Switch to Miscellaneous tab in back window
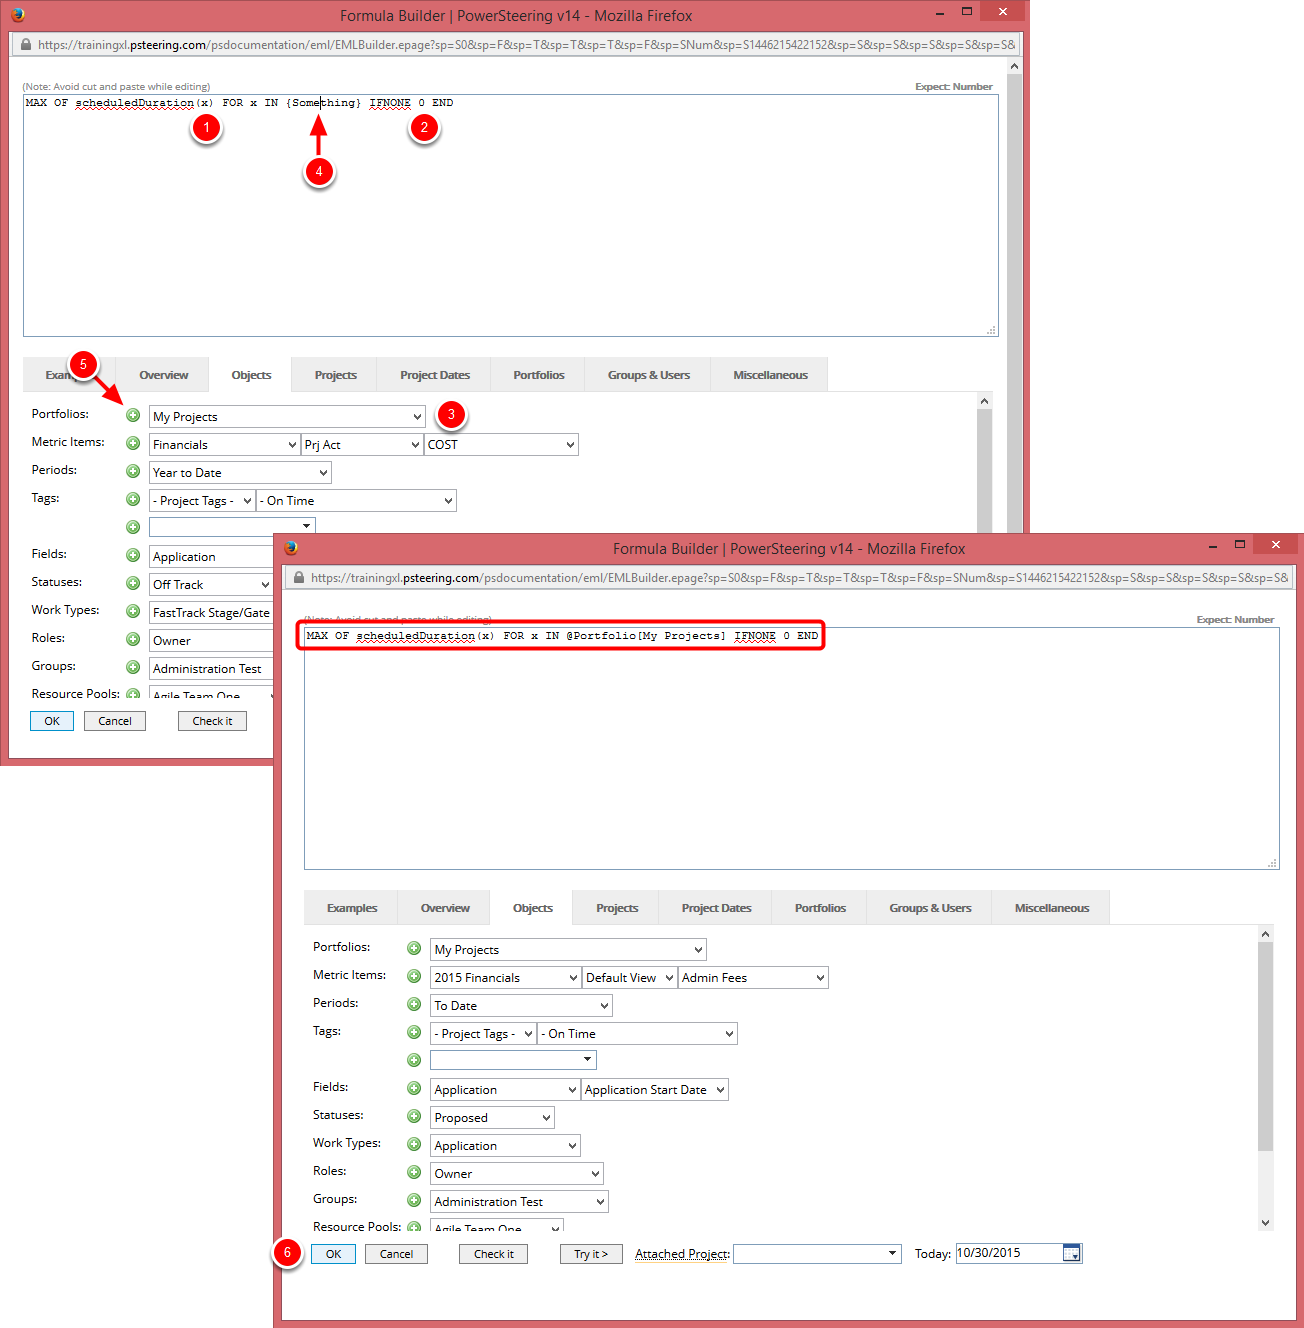Image resolution: width=1304 pixels, height=1328 pixels. 770,375
